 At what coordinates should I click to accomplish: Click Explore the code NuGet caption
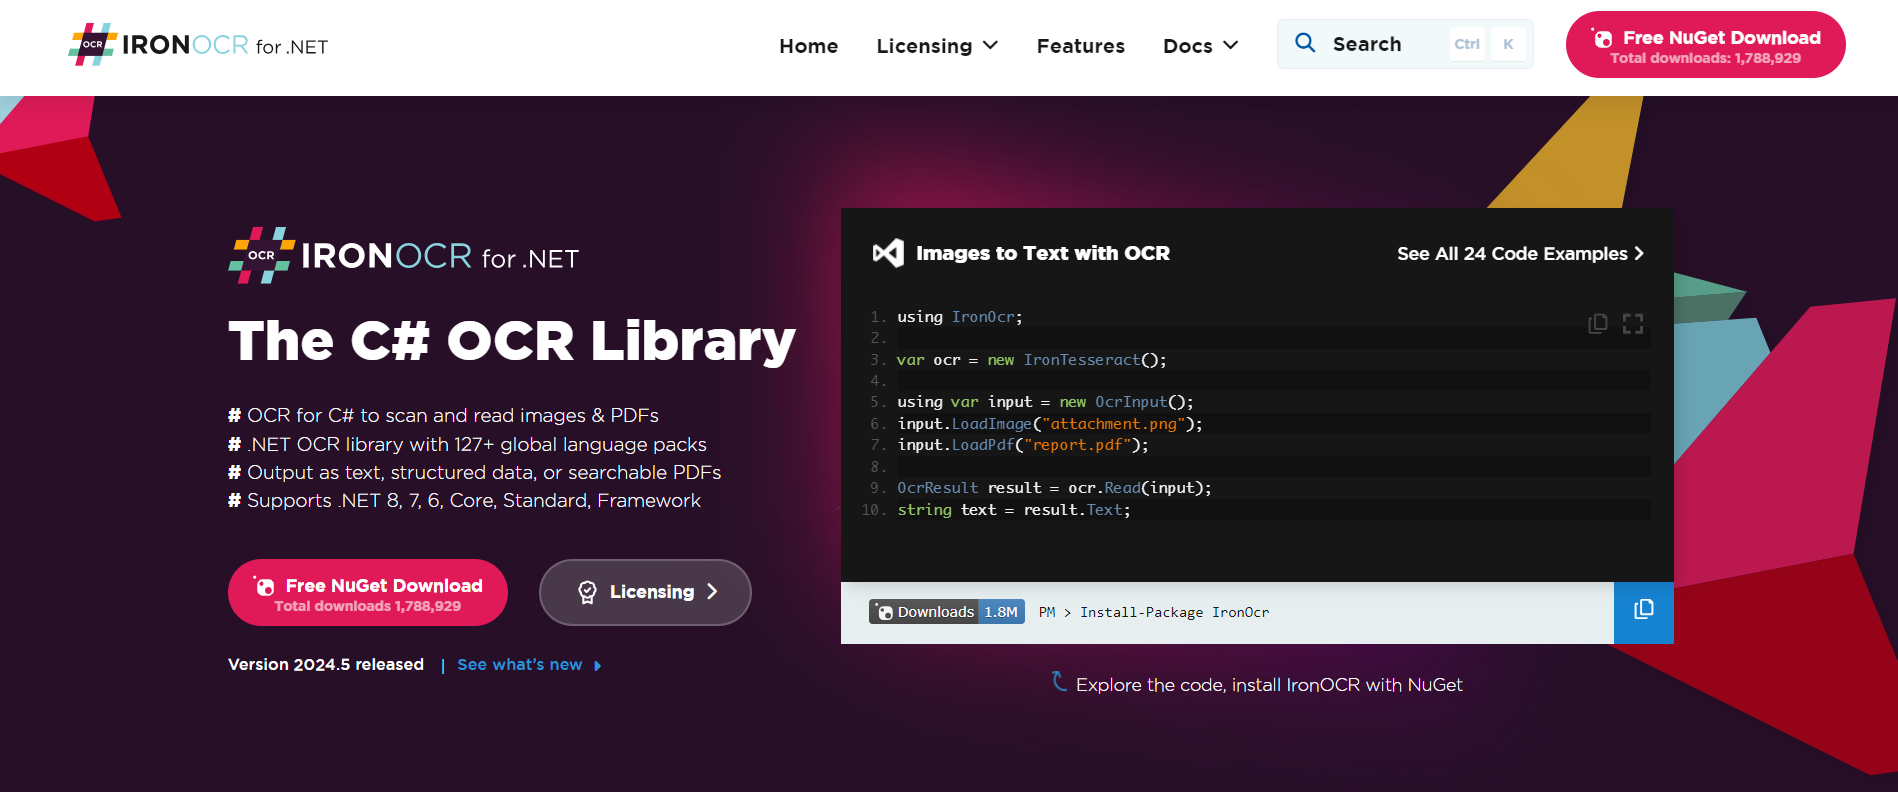1268,685
